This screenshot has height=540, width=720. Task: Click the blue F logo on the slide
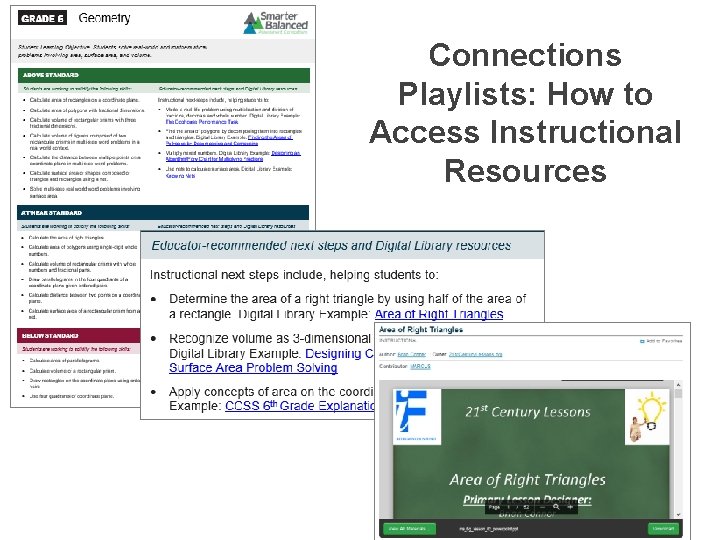[x=416, y=417]
